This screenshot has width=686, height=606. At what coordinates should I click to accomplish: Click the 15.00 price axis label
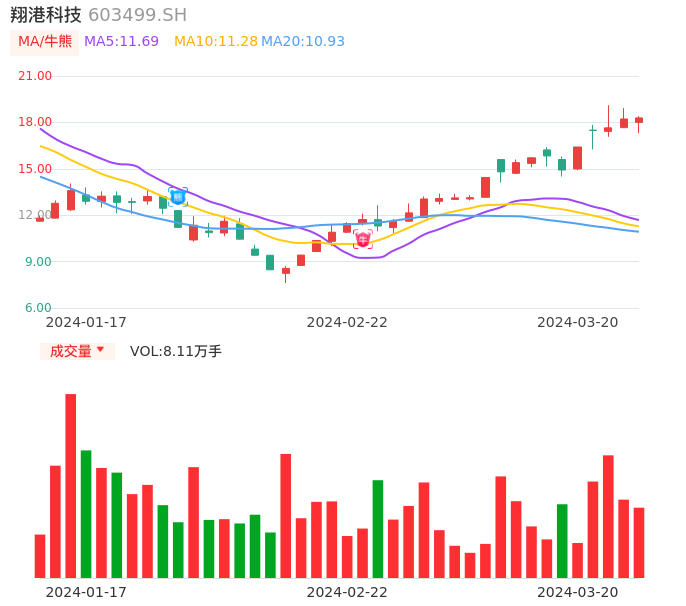coord(35,169)
